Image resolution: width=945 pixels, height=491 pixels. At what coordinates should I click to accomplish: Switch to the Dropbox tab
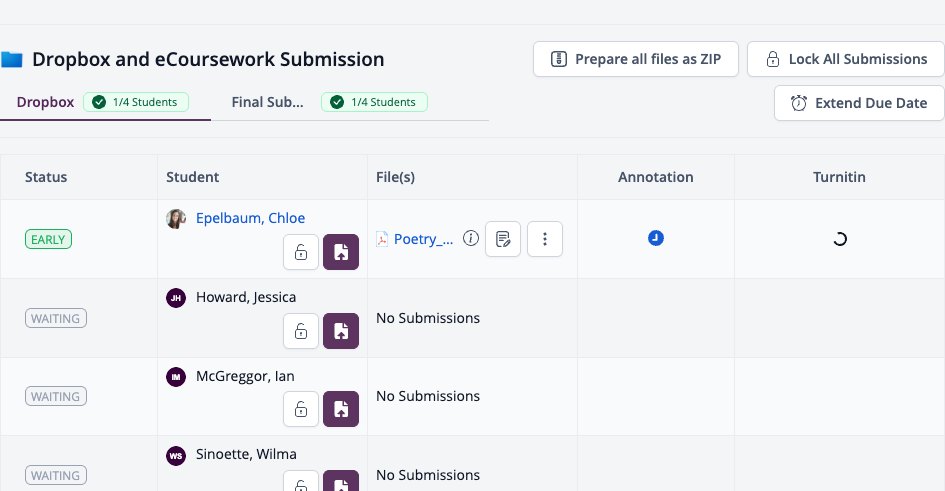45,102
